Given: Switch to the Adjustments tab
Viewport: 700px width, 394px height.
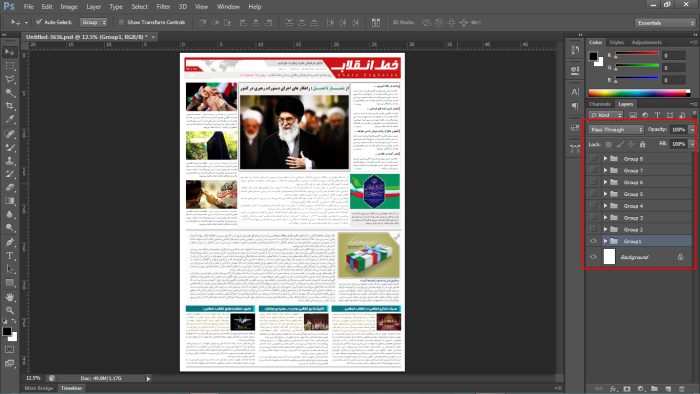Looking at the screenshot, I should 646,42.
